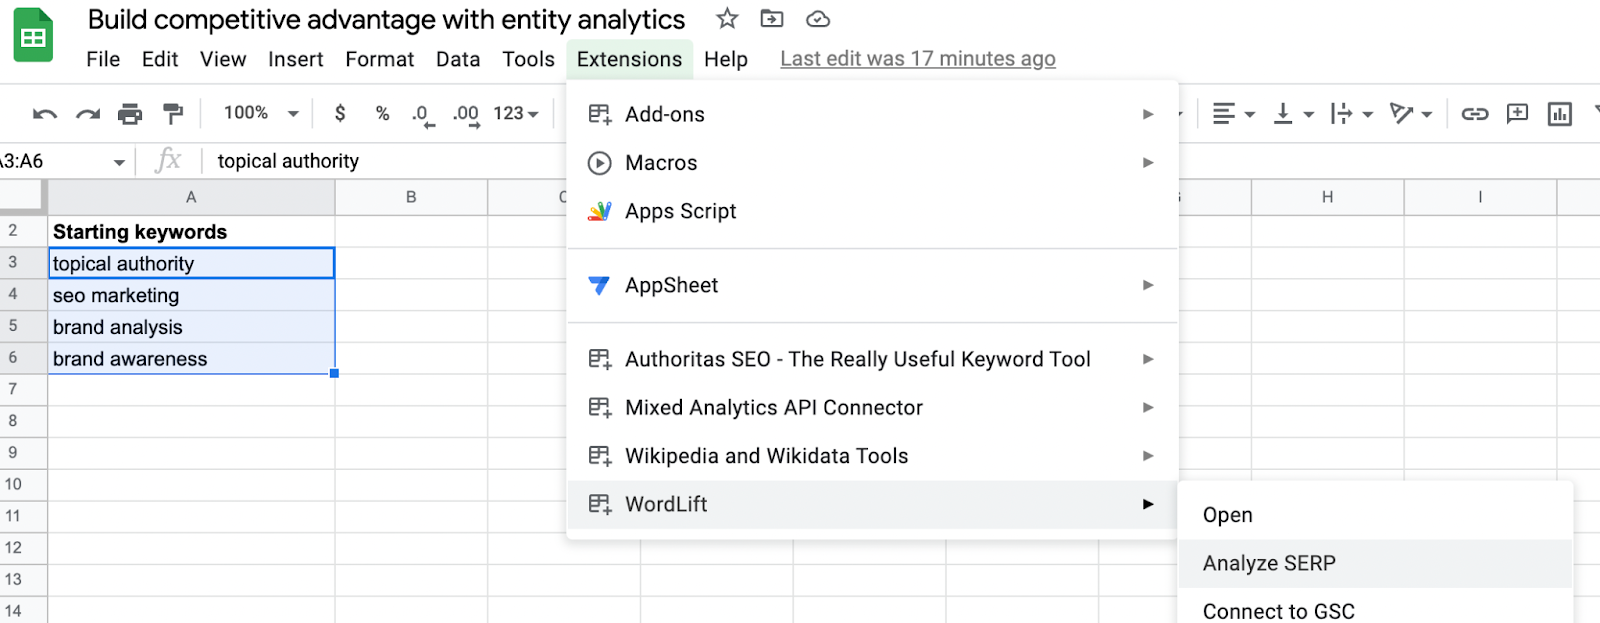
Task: Expand the Add-ons submenu
Action: point(1148,115)
